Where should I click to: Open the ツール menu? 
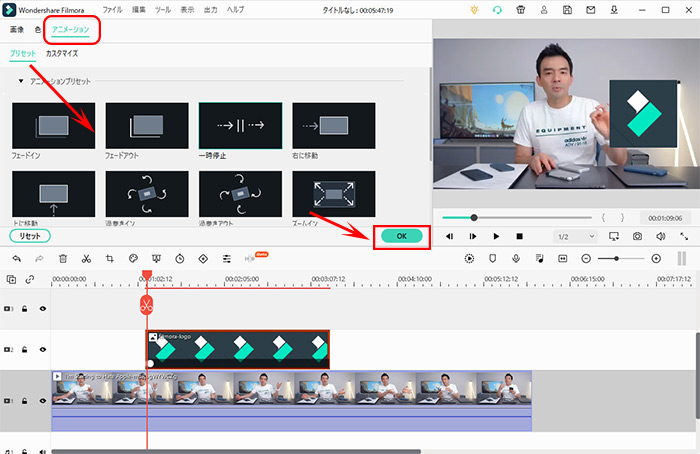point(162,9)
